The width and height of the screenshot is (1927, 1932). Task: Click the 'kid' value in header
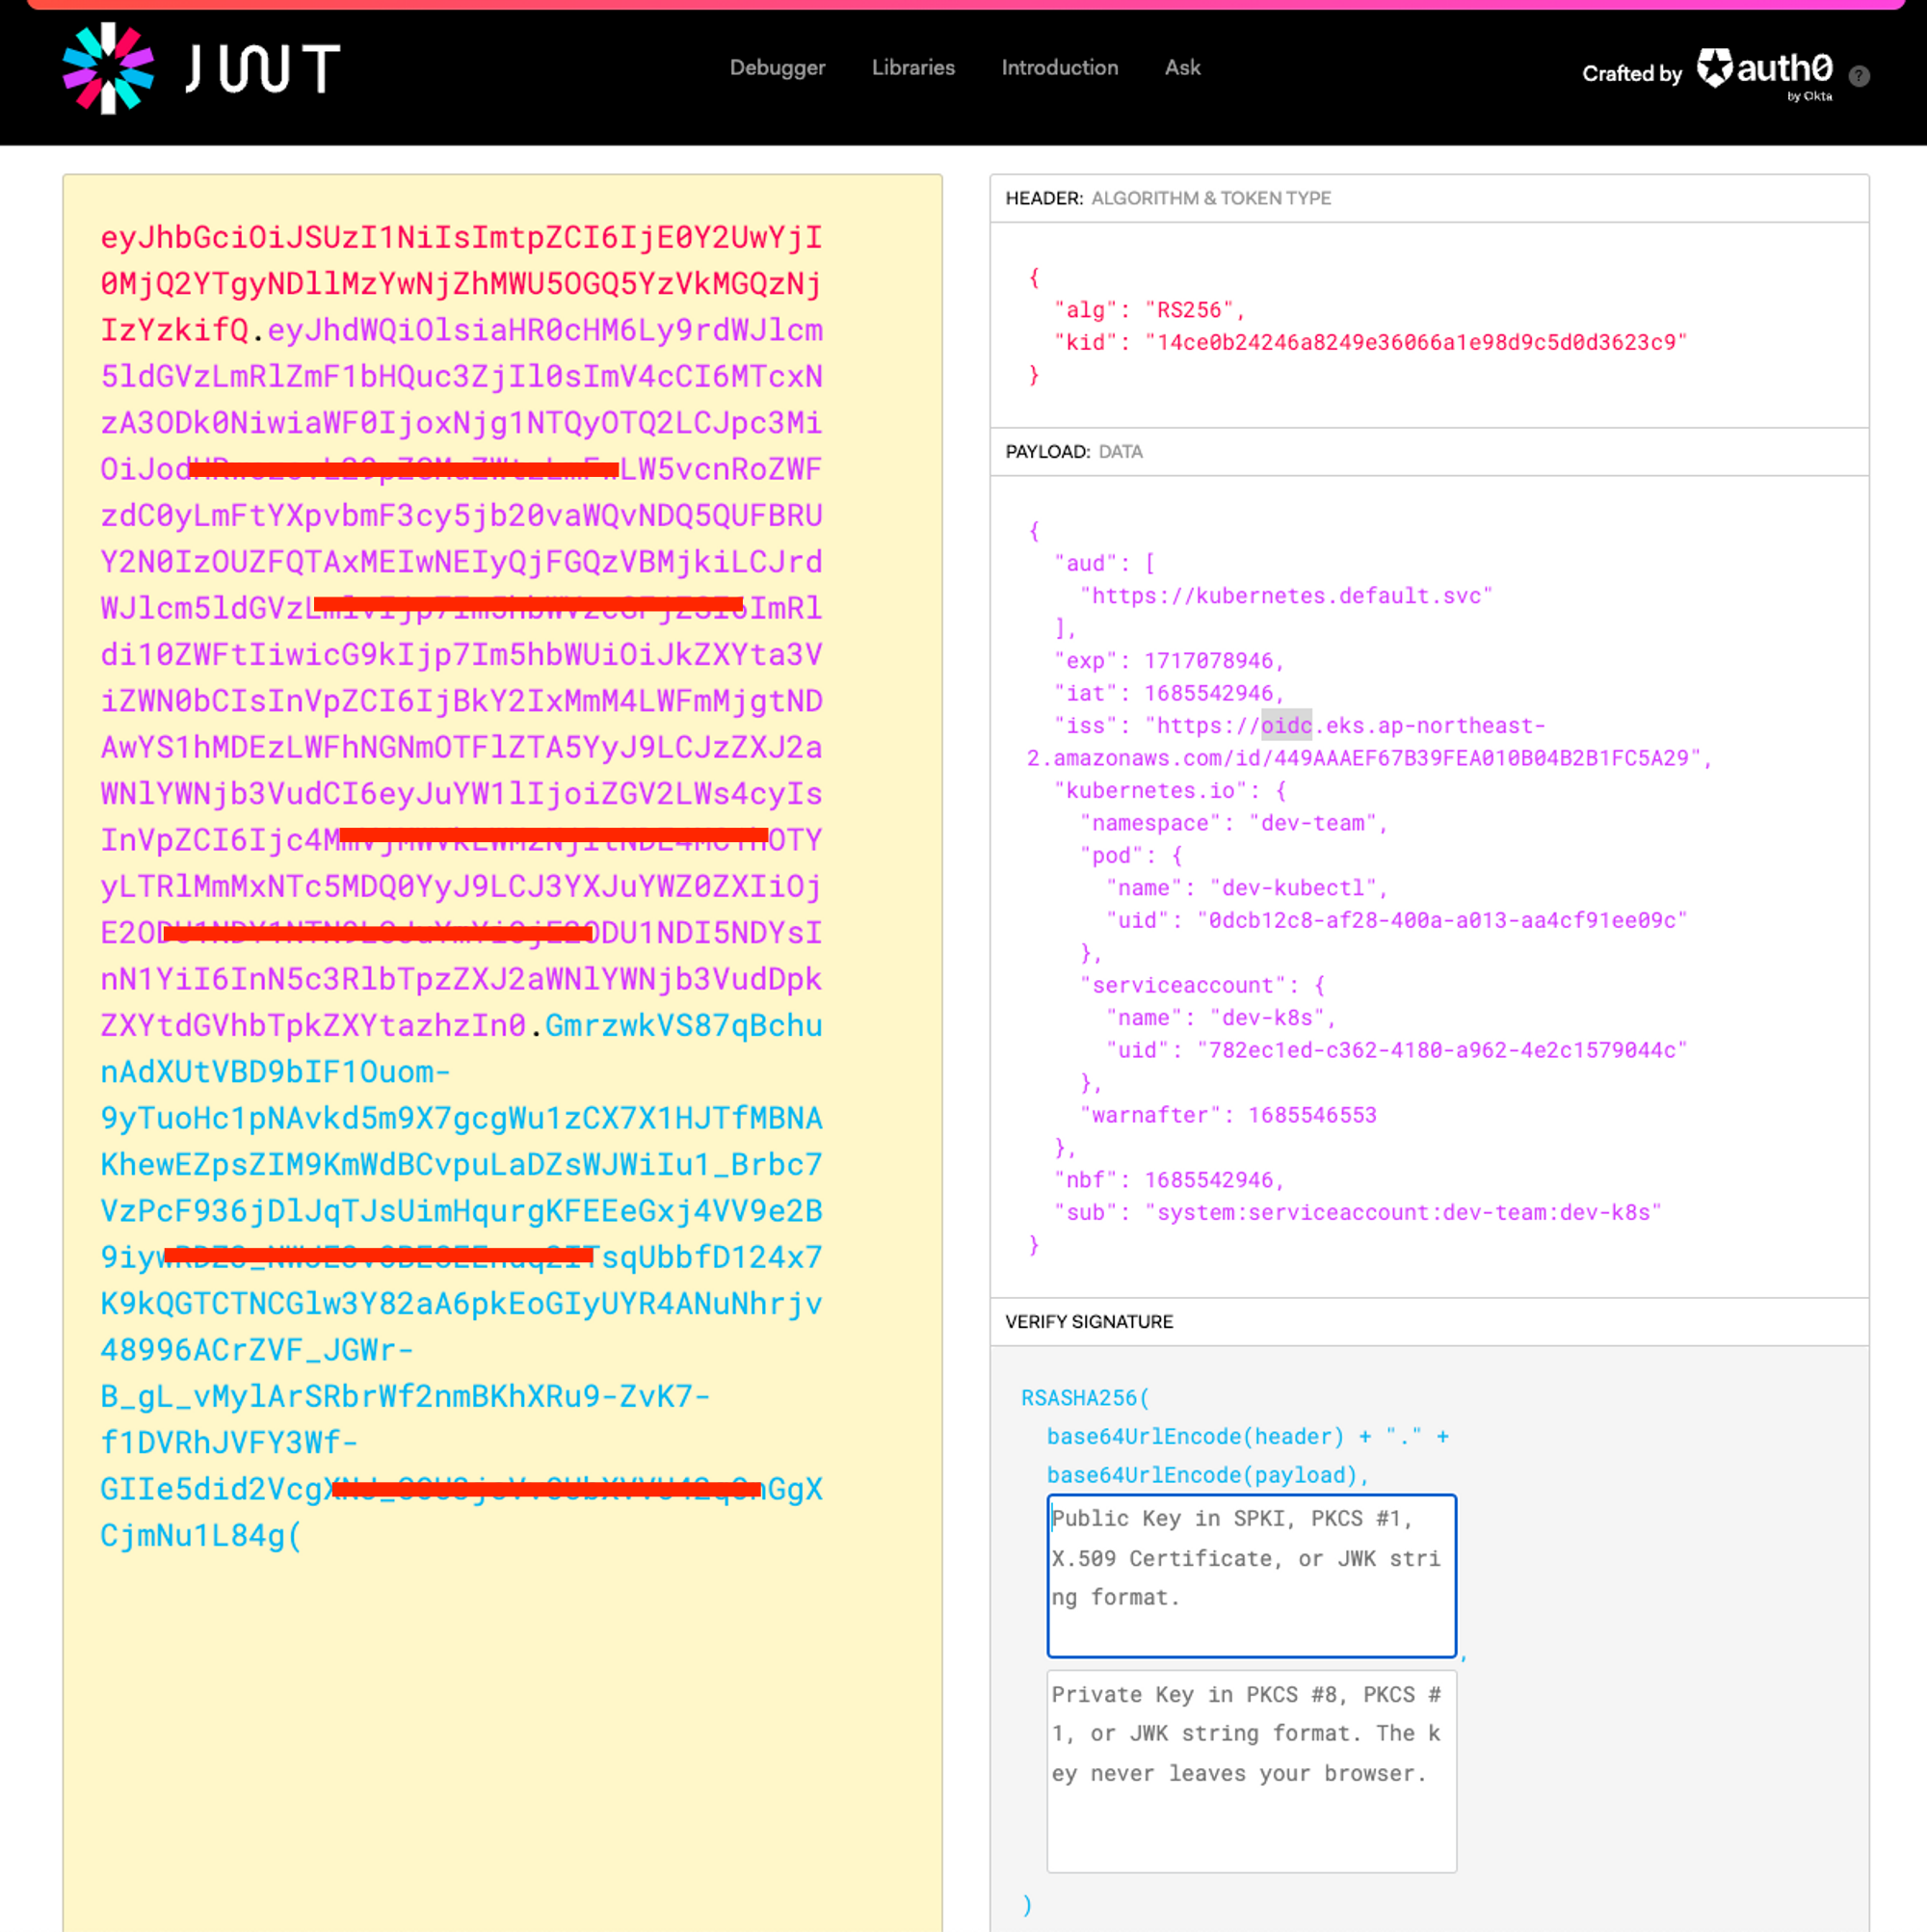point(1415,343)
